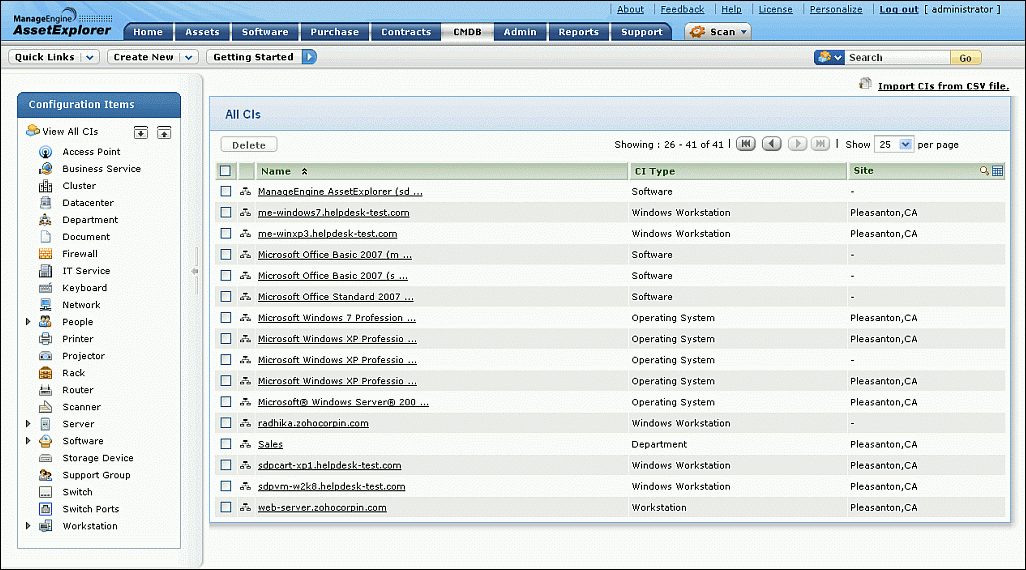Open relationship map icon for radhika.zohocorpin.com

coord(245,423)
